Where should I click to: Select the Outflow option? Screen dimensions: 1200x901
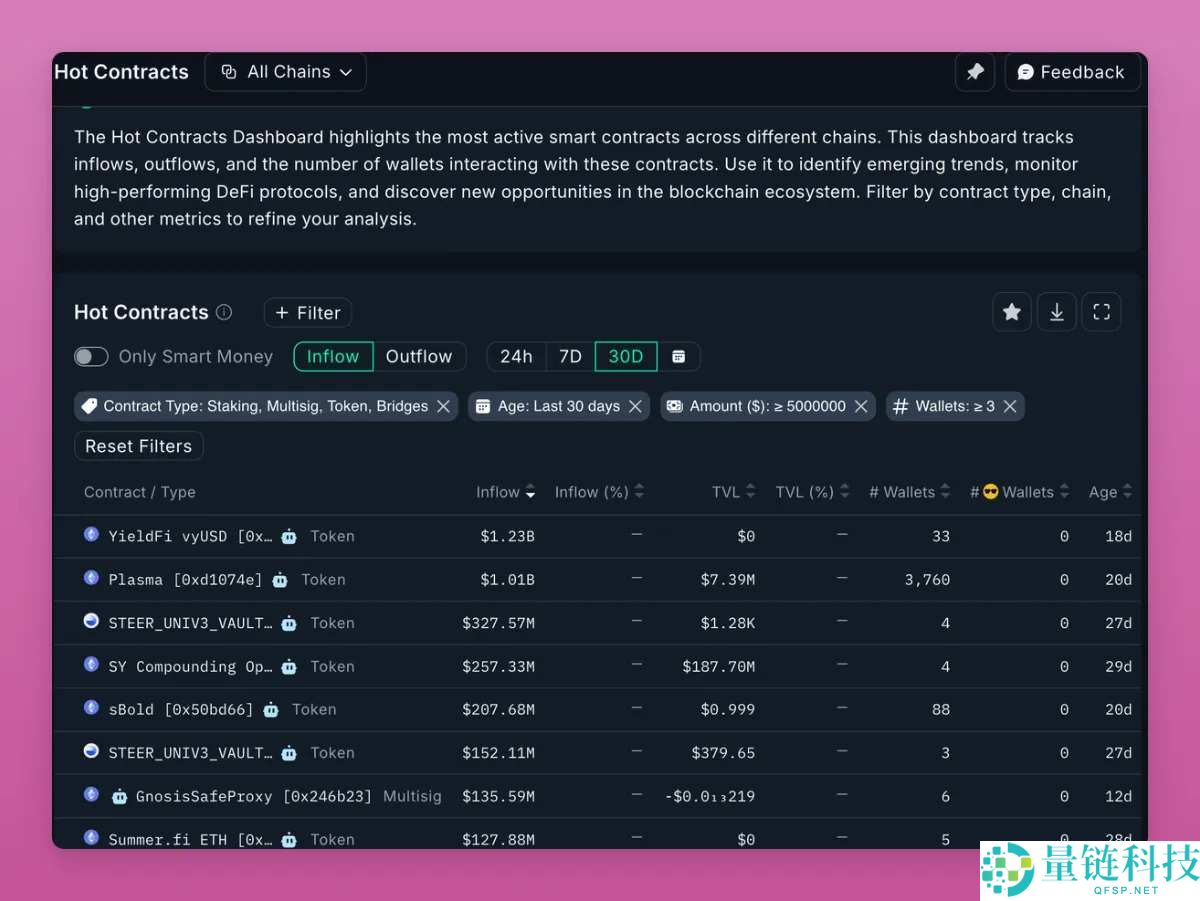click(419, 357)
